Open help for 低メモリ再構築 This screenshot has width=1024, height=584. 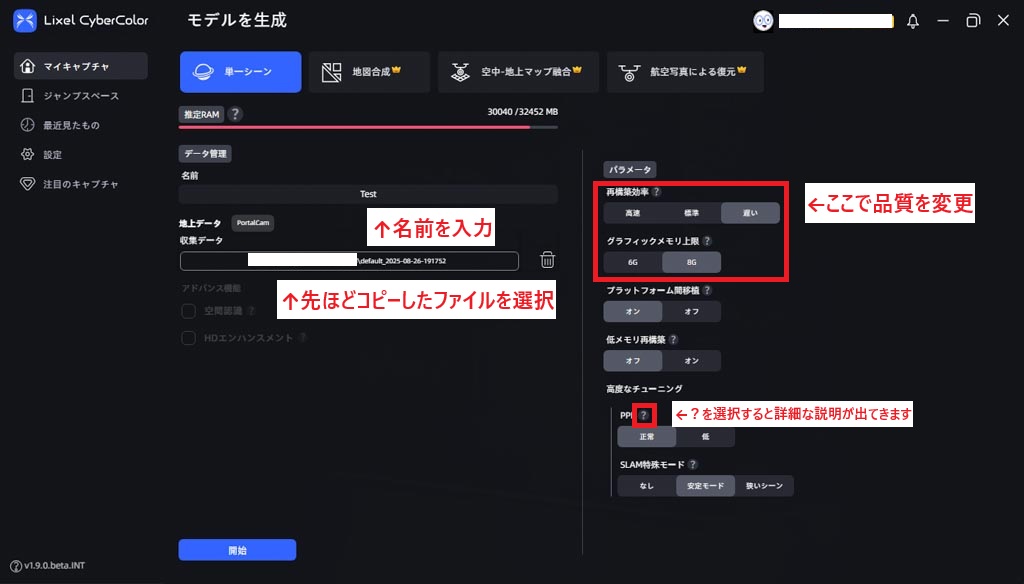click(x=673, y=340)
